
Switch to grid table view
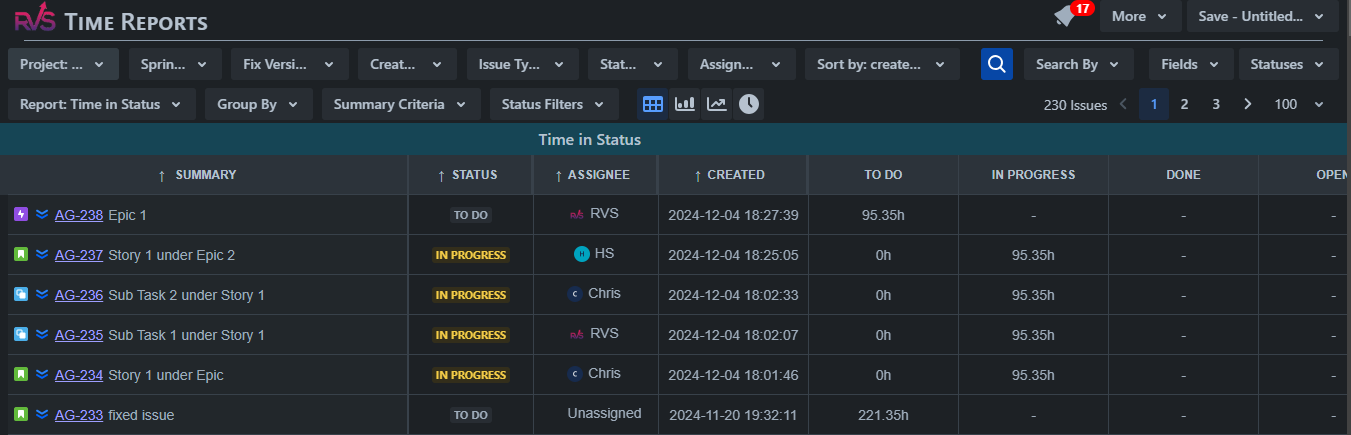pyautogui.click(x=653, y=104)
